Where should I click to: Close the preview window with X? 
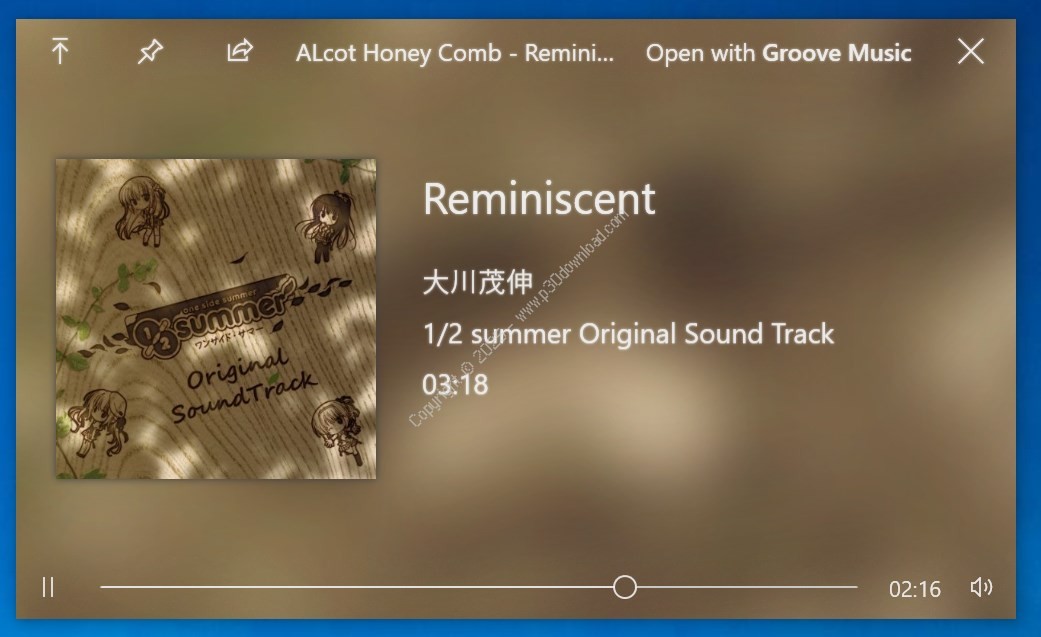[x=971, y=51]
